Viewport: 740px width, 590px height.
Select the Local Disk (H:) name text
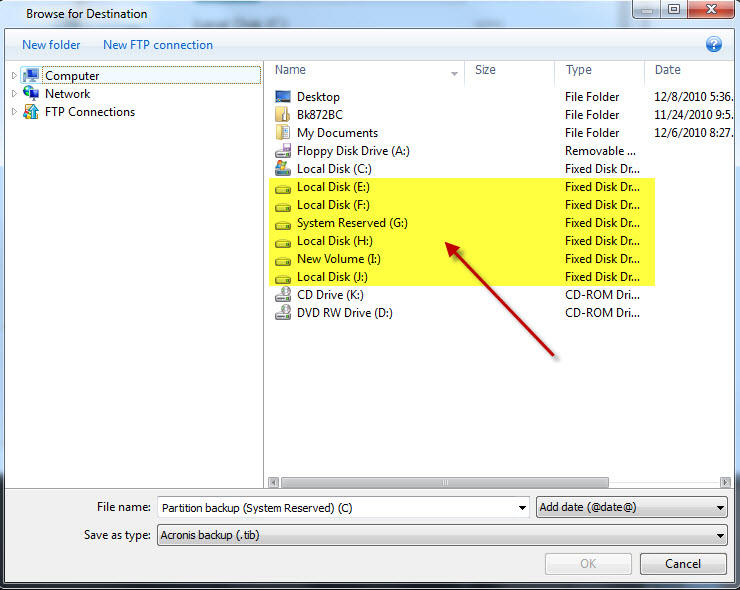point(335,241)
